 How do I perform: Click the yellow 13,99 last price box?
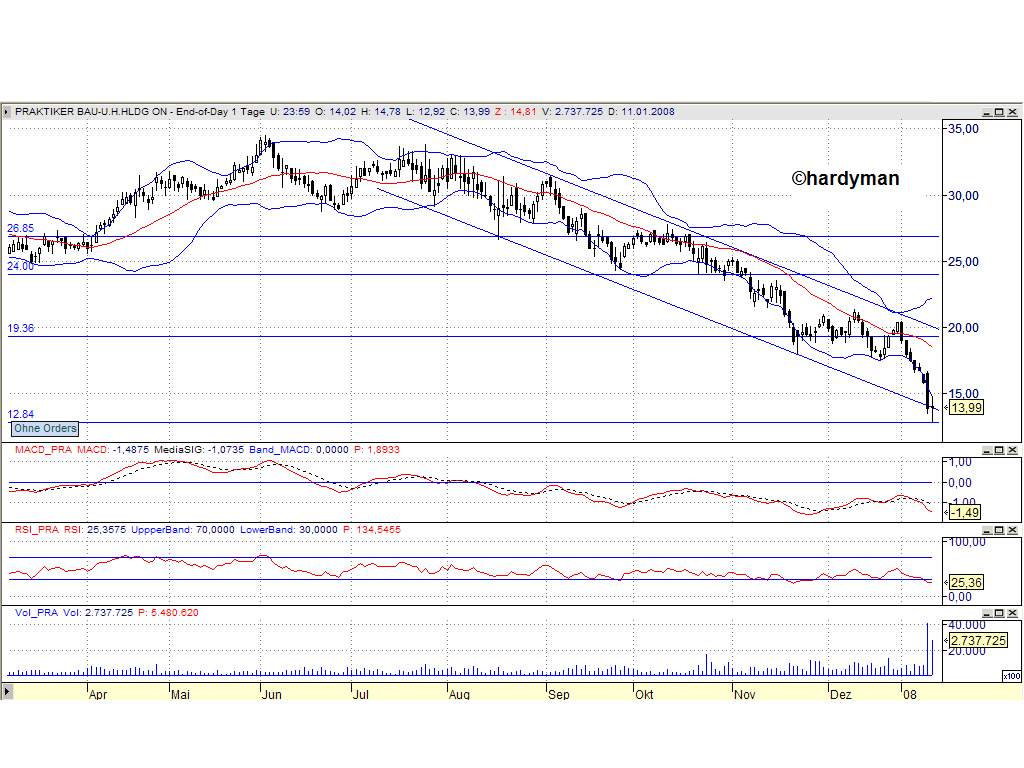(965, 407)
